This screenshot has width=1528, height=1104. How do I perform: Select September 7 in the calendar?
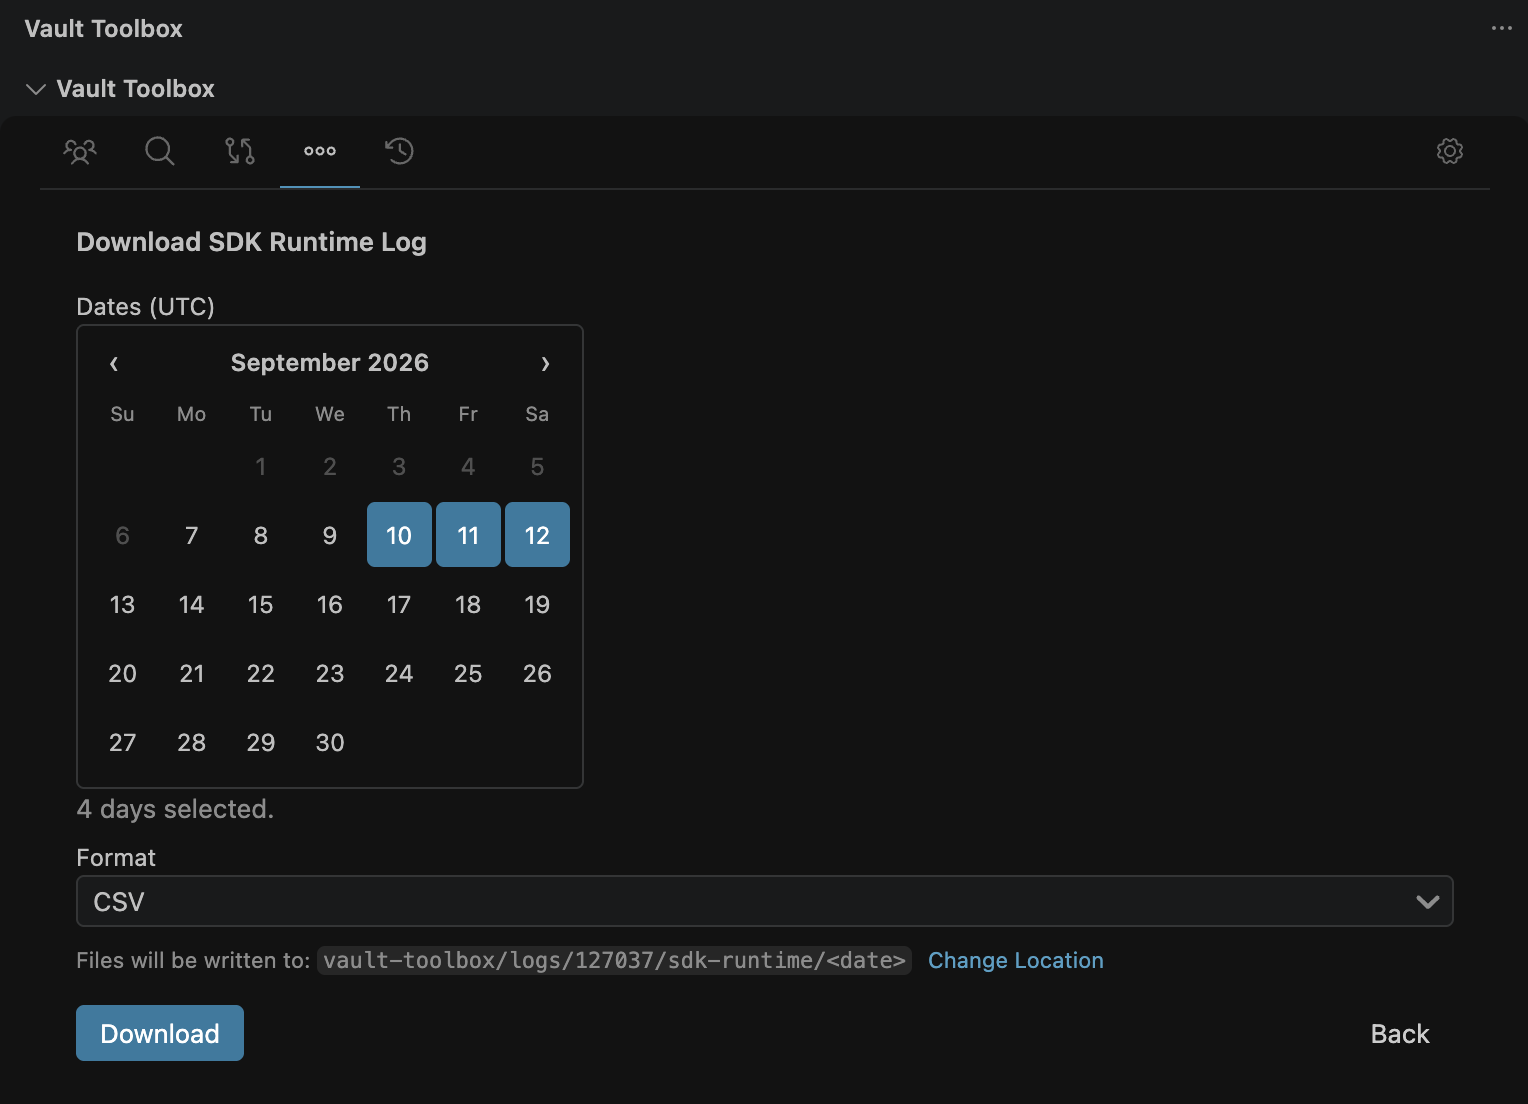(x=191, y=535)
